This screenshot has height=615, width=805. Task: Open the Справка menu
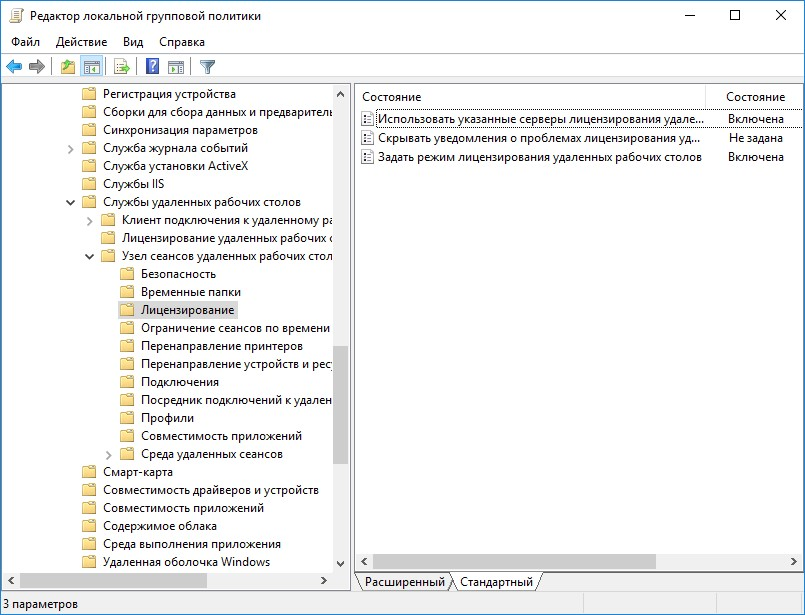point(182,42)
